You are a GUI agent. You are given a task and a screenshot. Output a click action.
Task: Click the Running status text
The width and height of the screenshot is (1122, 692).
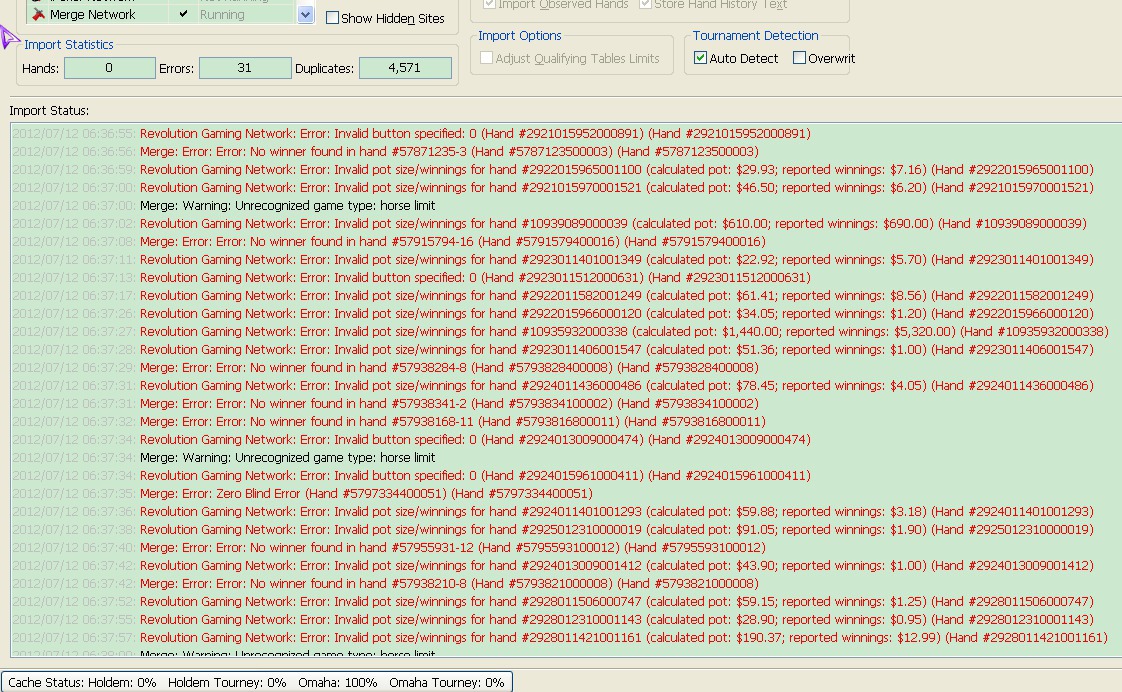(x=222, y=14)
